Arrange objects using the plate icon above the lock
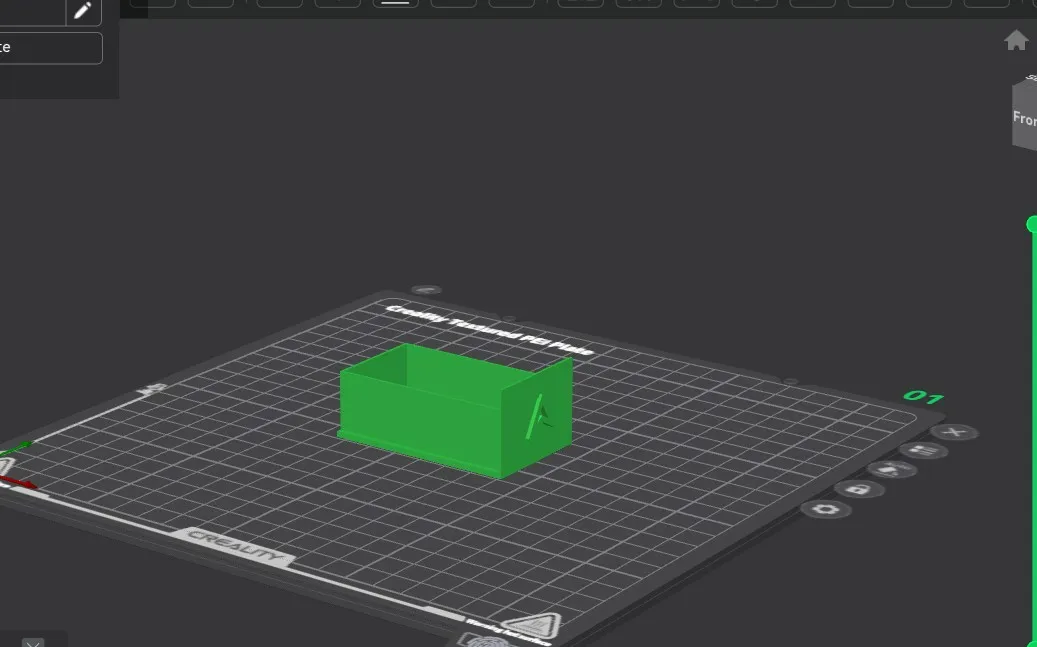This screenshot has height=647, width=1037. [x=890, y=469]
